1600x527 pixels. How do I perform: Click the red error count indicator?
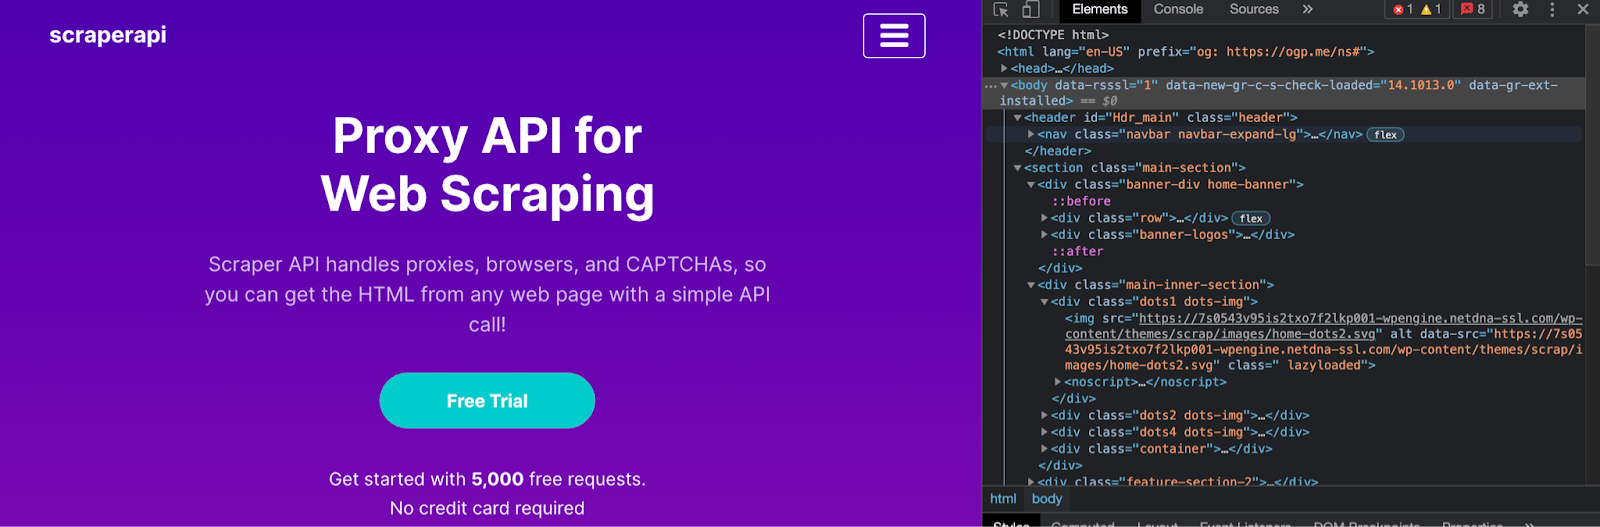(x=1402, y=10)
